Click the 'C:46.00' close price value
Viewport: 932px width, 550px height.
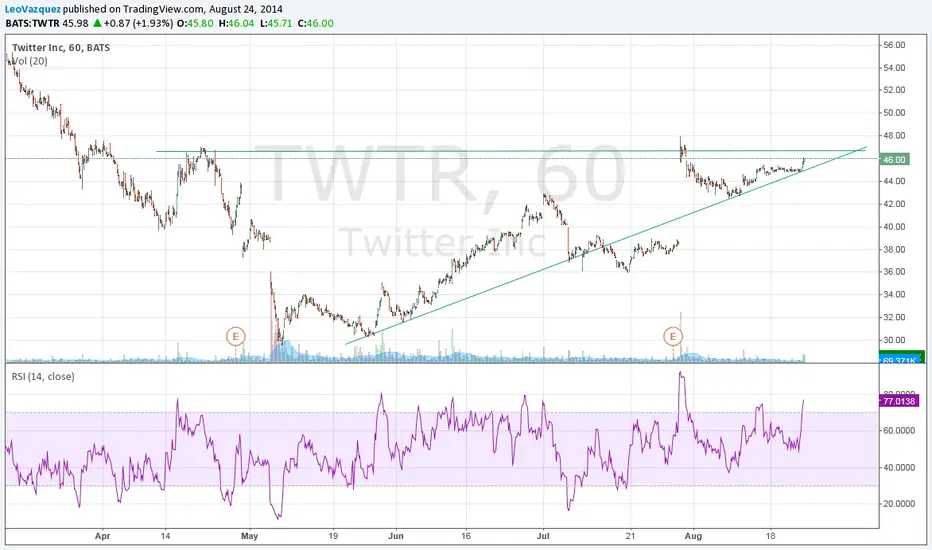(316, 23)
